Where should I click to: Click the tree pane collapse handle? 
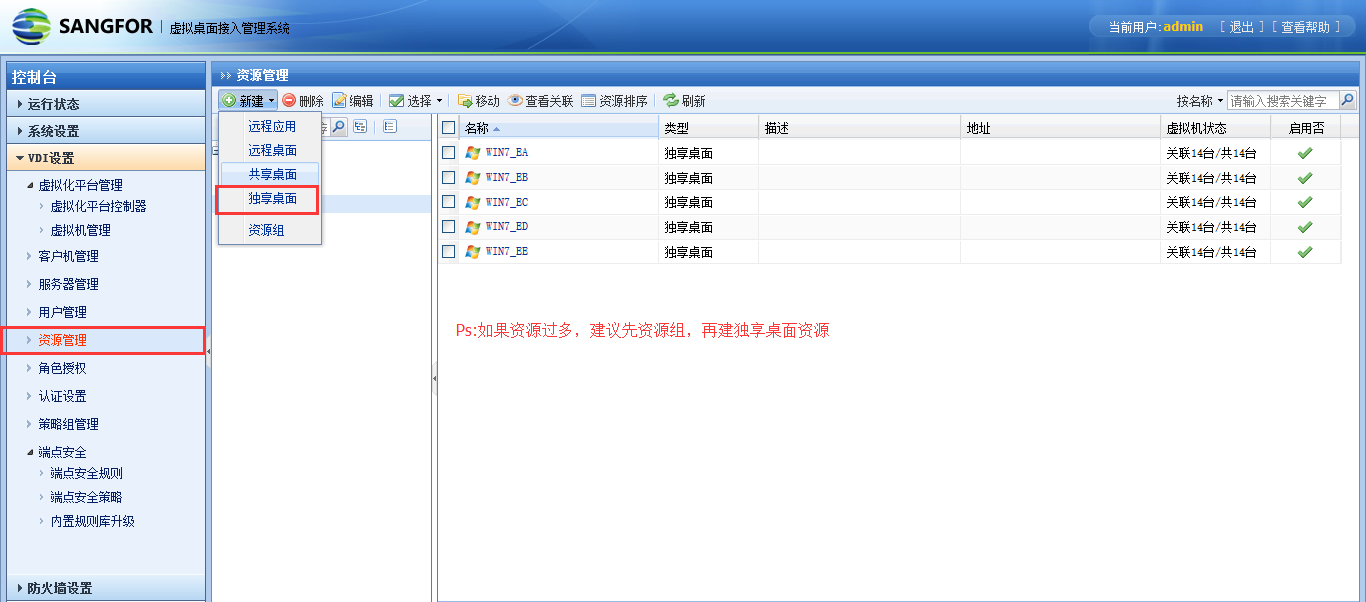[434, 378]
